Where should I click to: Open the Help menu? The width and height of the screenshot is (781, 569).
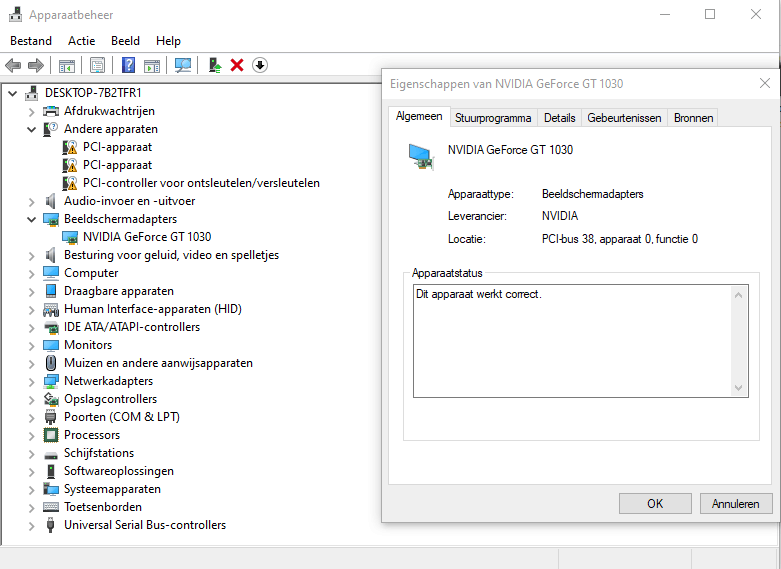pos(168,41)
